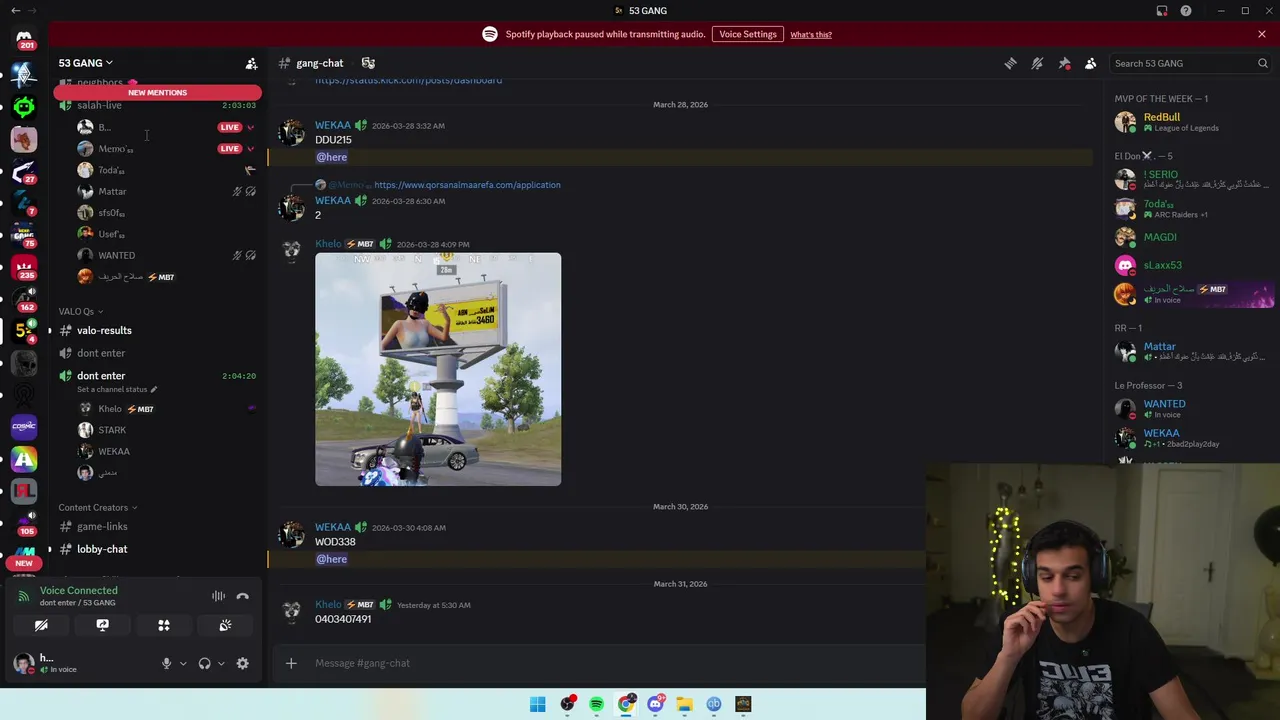
Task: Open User Settings gear icon
Action: (242, 663)
